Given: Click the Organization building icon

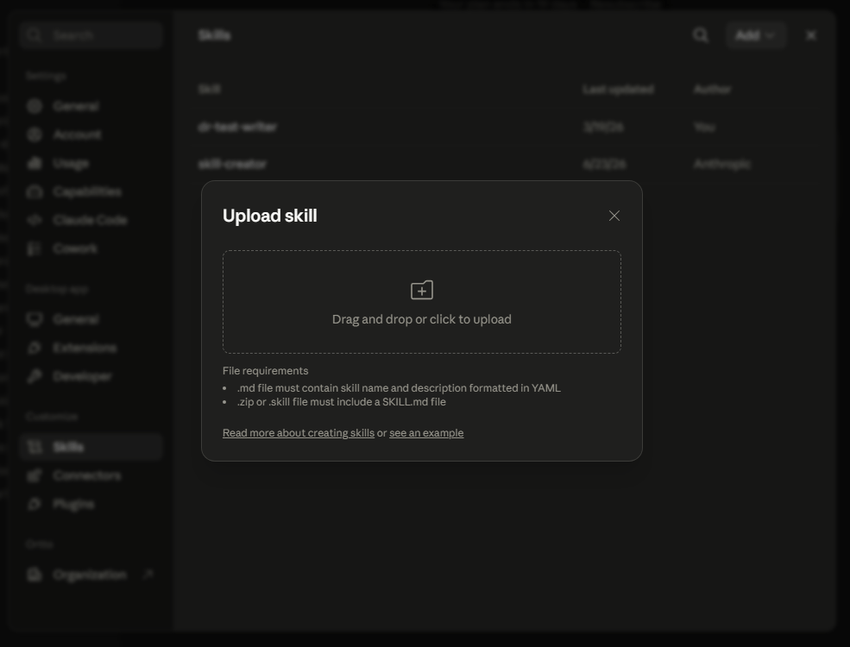Looking at the screenshot, I should click(x=35, y=574).
